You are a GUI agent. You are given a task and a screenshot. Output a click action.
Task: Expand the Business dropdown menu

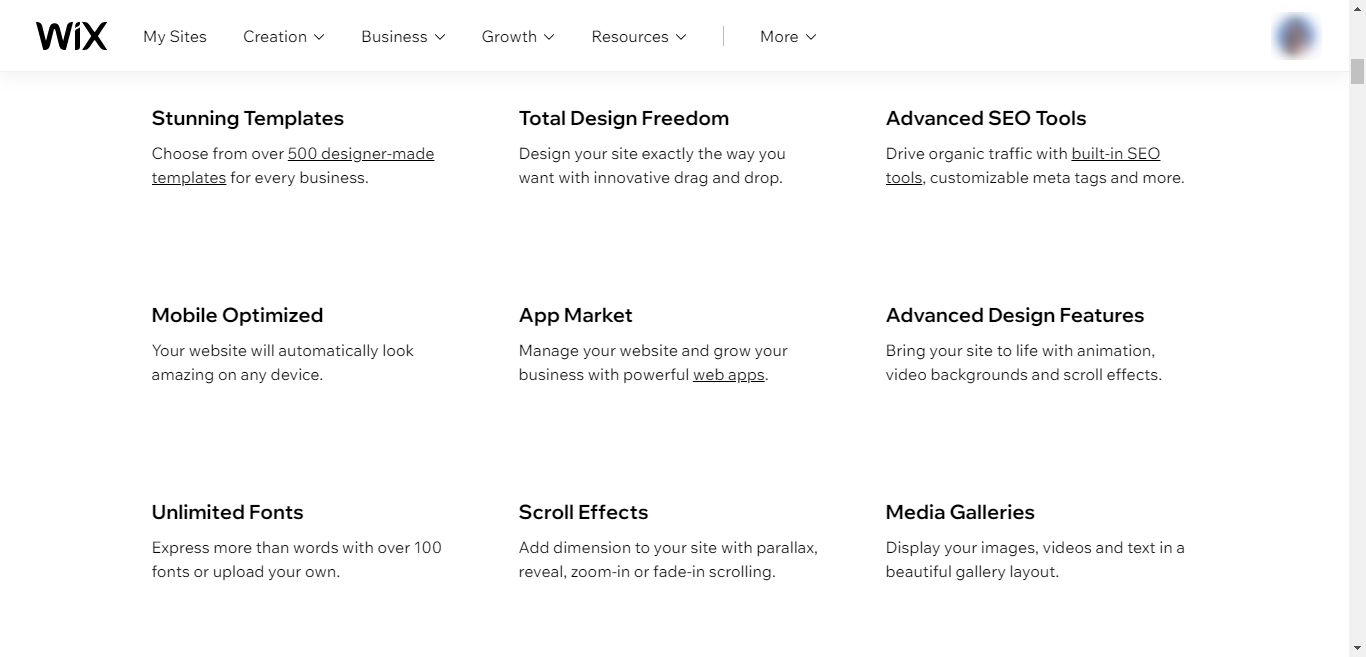click(x=403, y=36)
